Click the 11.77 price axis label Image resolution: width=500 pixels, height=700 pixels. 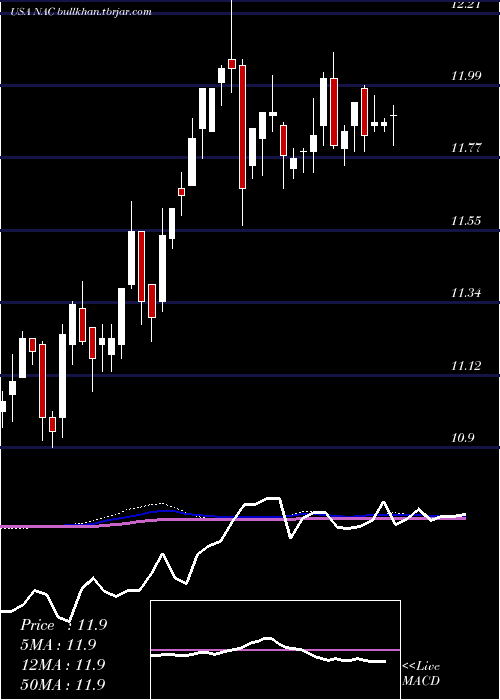click(x=466, y=148)
